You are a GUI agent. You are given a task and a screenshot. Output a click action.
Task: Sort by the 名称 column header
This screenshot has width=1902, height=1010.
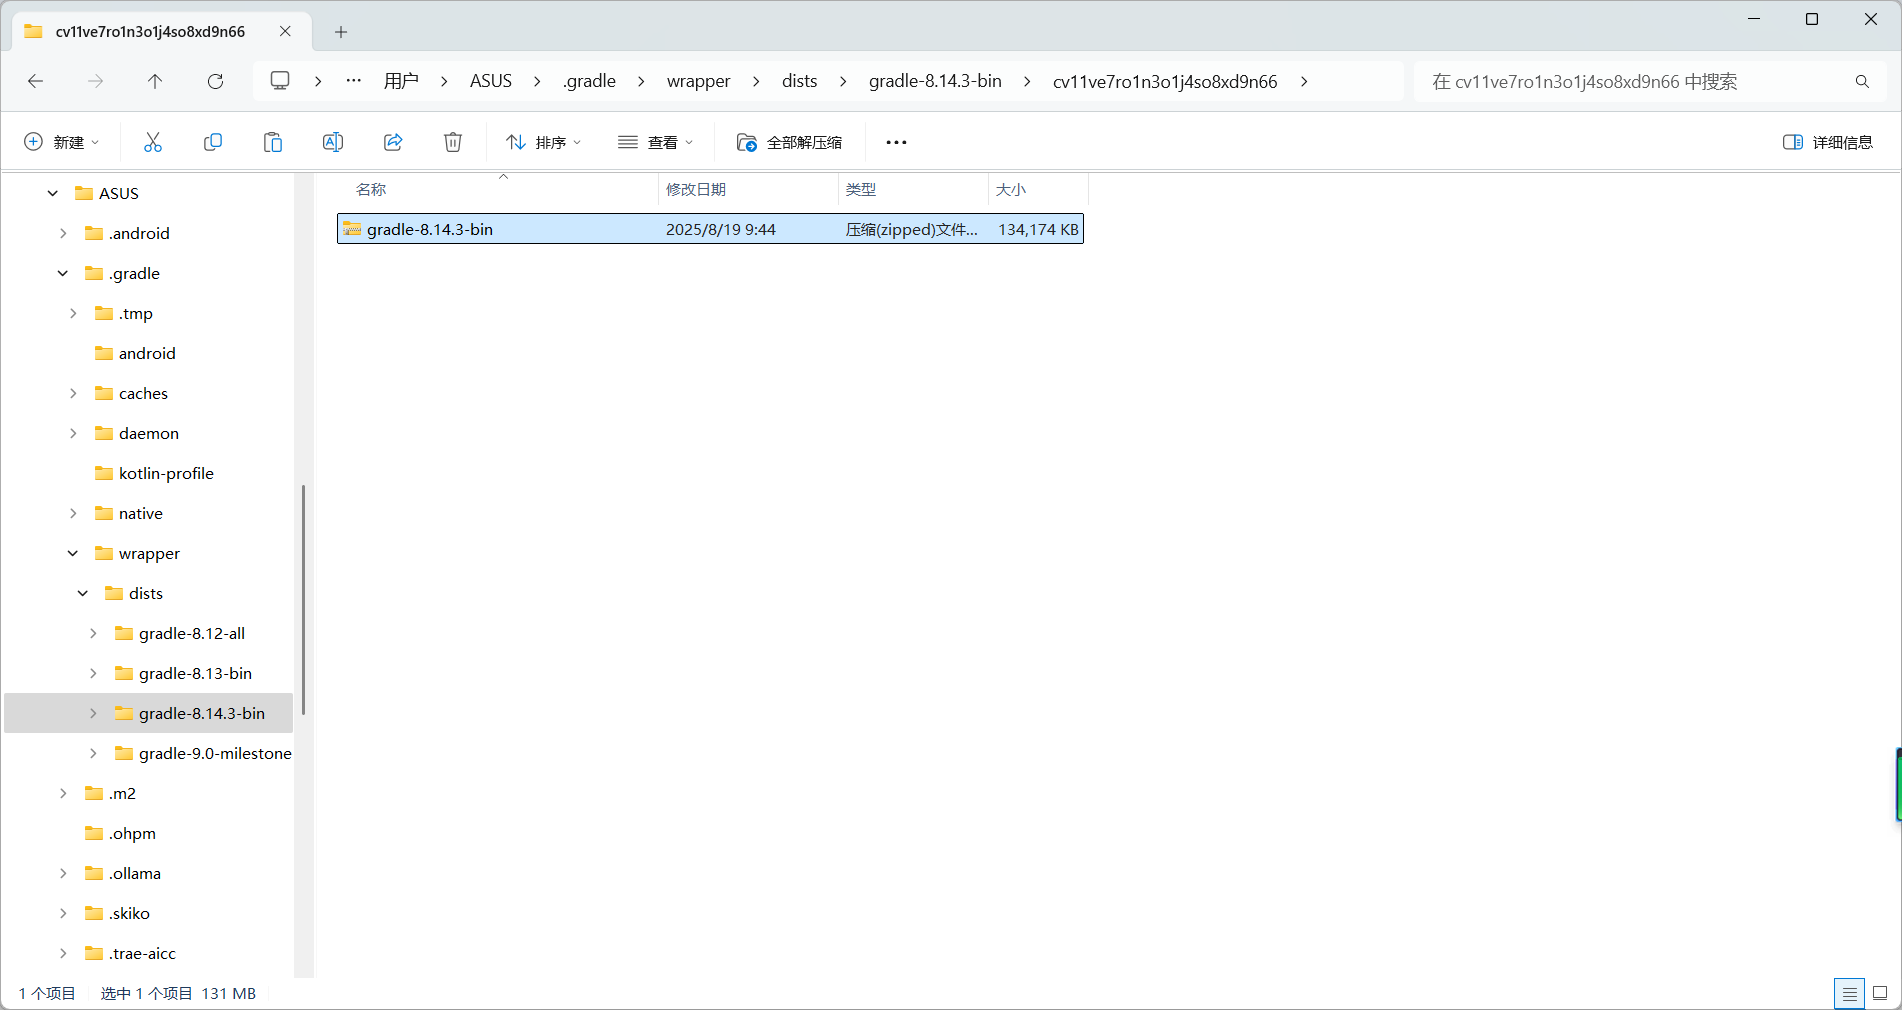pyautogui.click(x=498, y=189)
